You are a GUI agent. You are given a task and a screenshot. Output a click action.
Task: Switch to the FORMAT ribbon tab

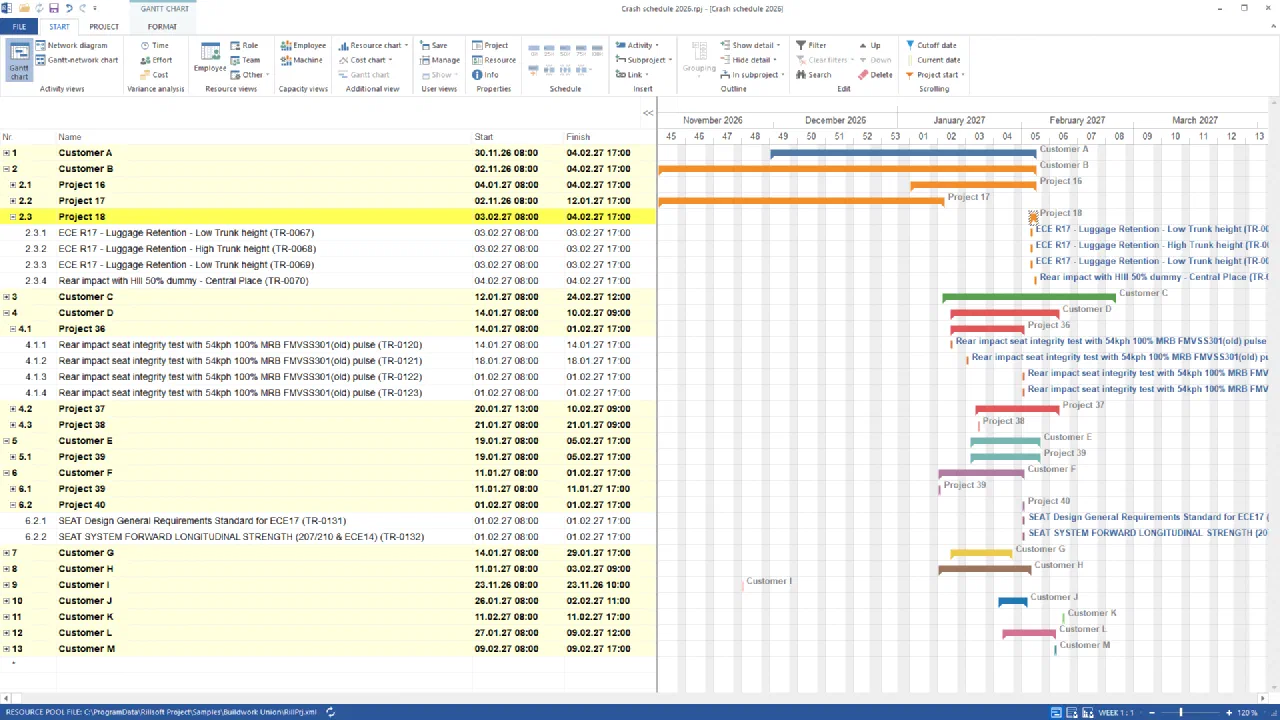click(162, 27)
